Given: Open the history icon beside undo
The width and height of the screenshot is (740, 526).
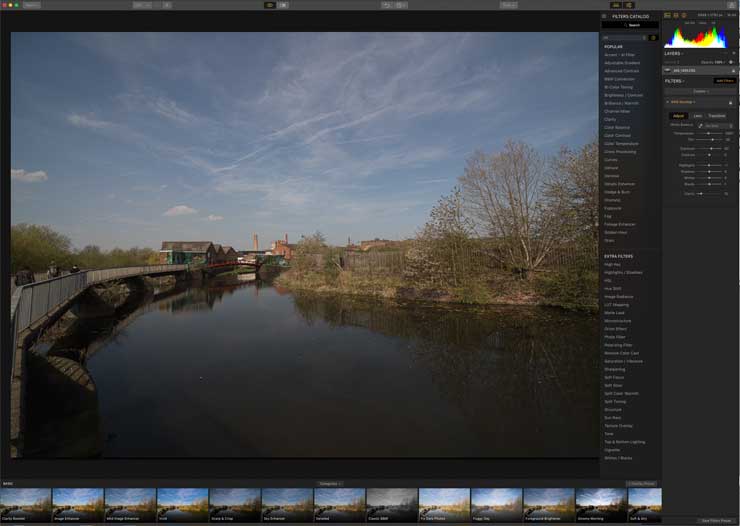Looking at the screenshot, I should (401, 5).
